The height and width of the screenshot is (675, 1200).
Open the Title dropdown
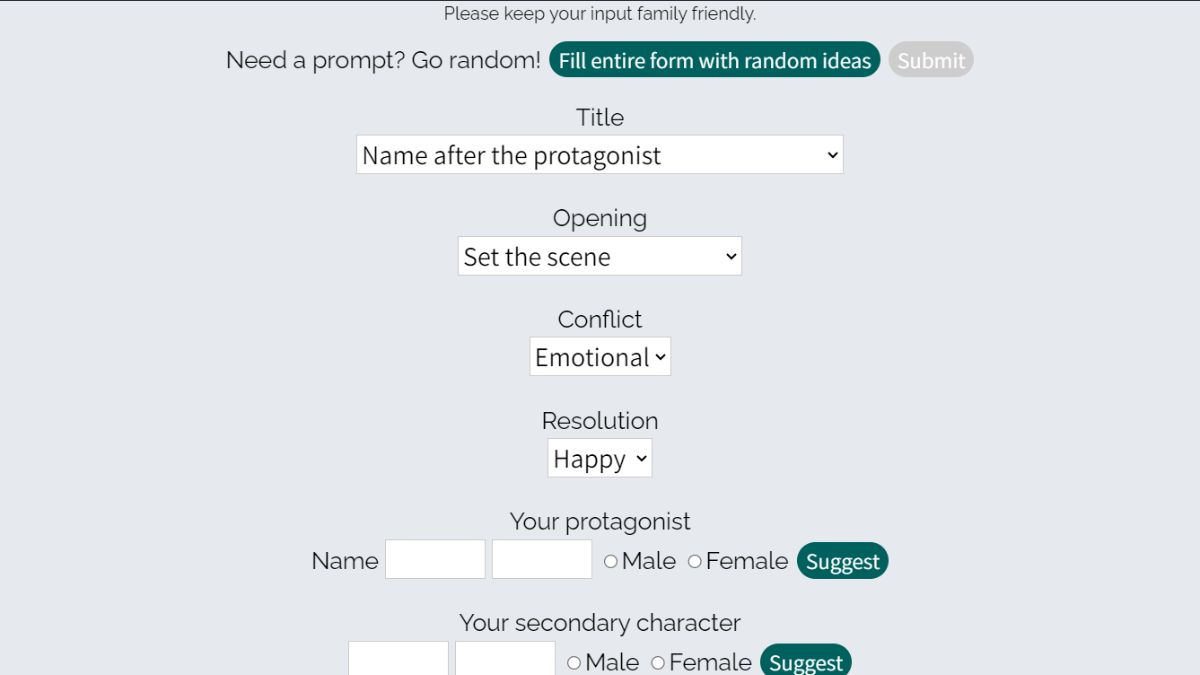(599, 154)
